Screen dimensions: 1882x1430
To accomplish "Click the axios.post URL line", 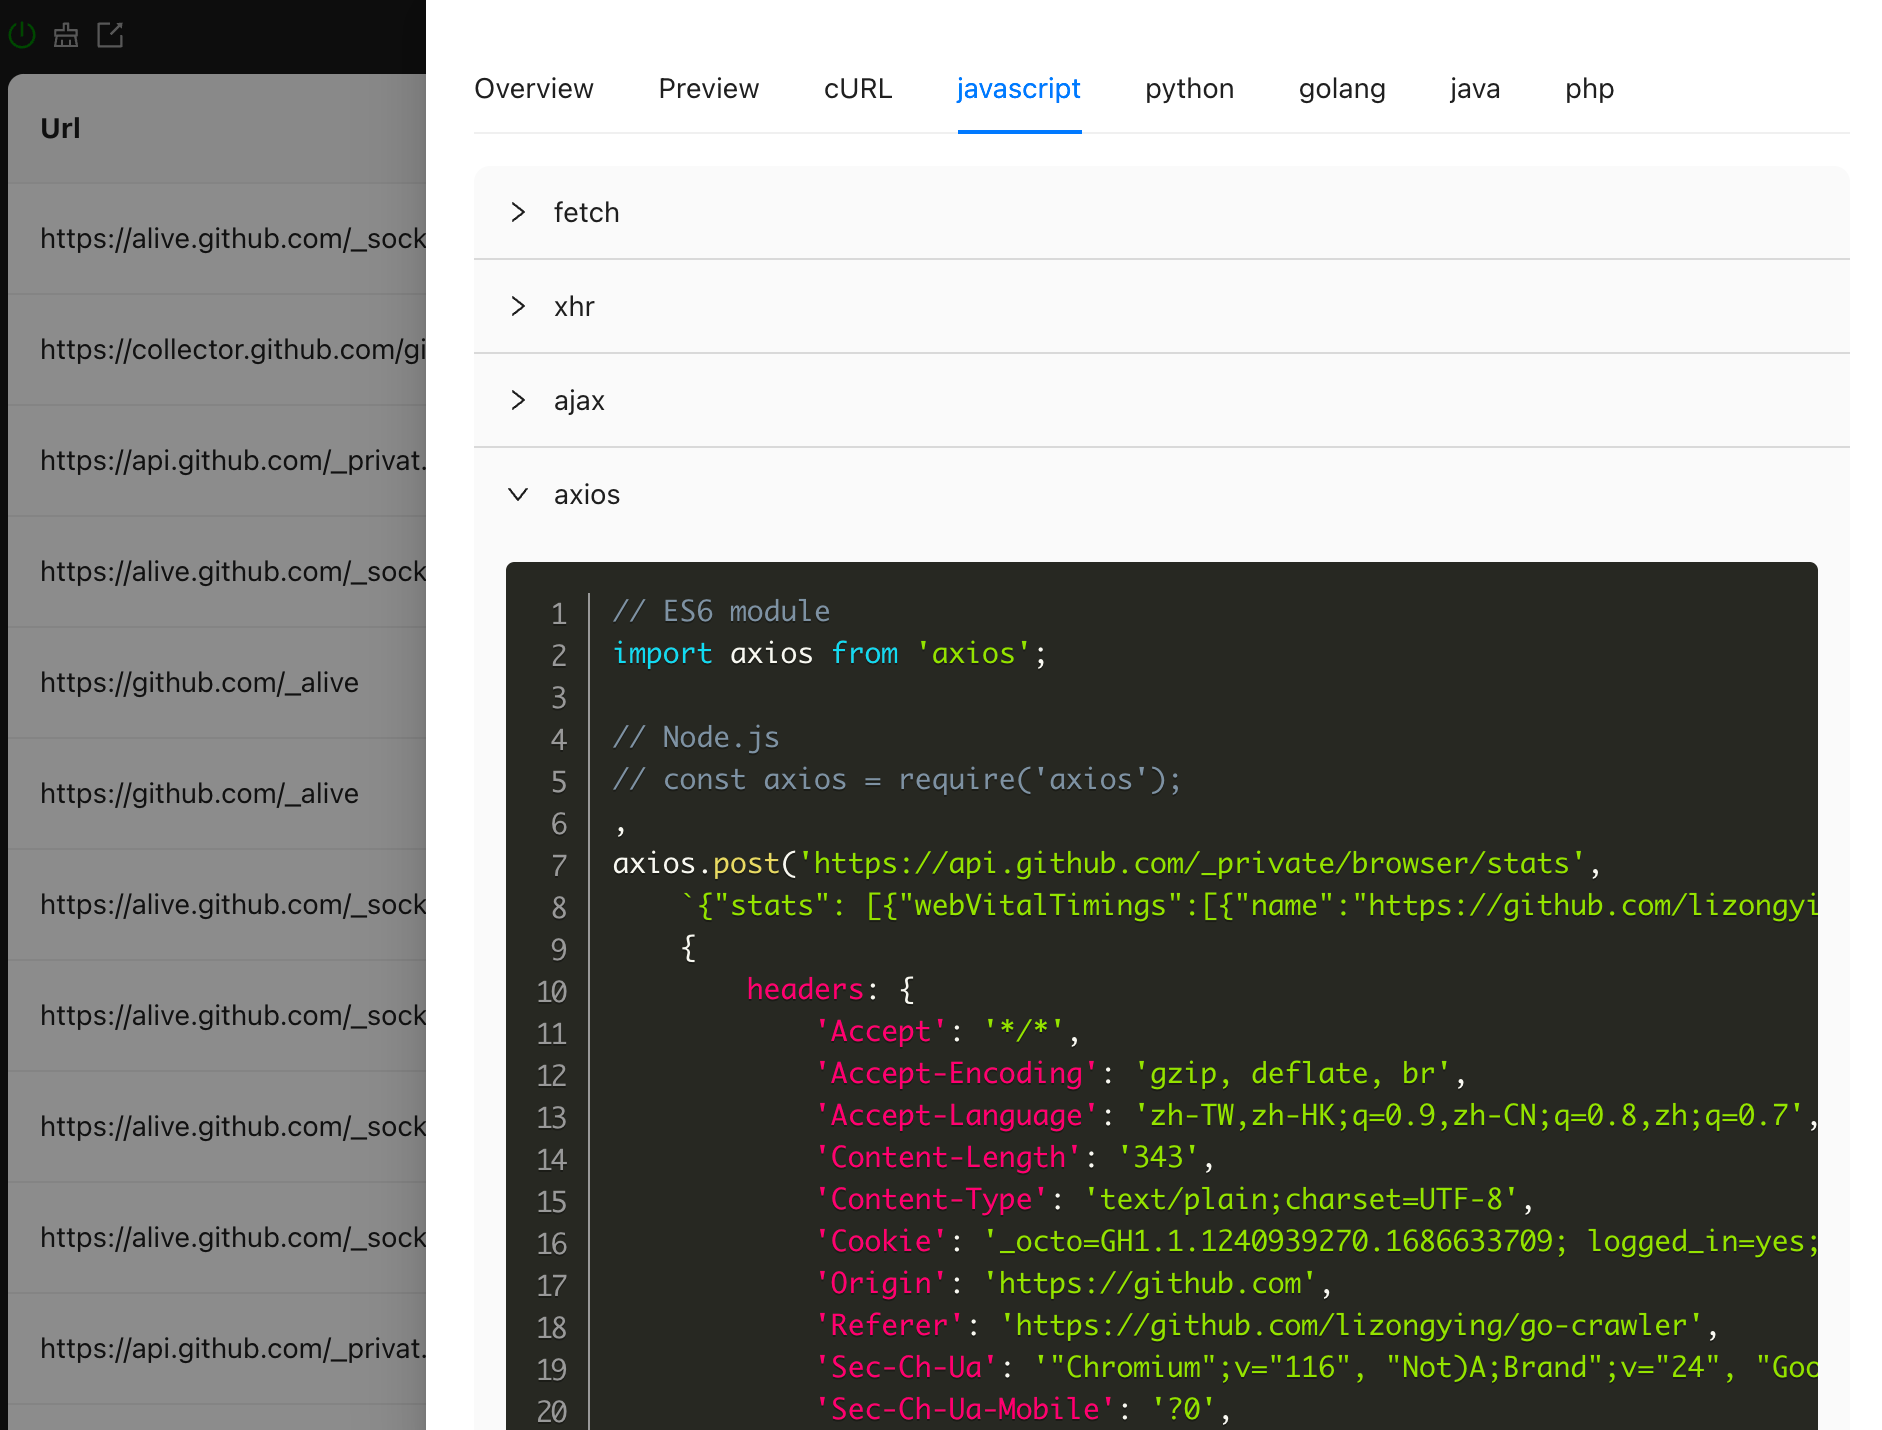I will (x=1107, y=864).
